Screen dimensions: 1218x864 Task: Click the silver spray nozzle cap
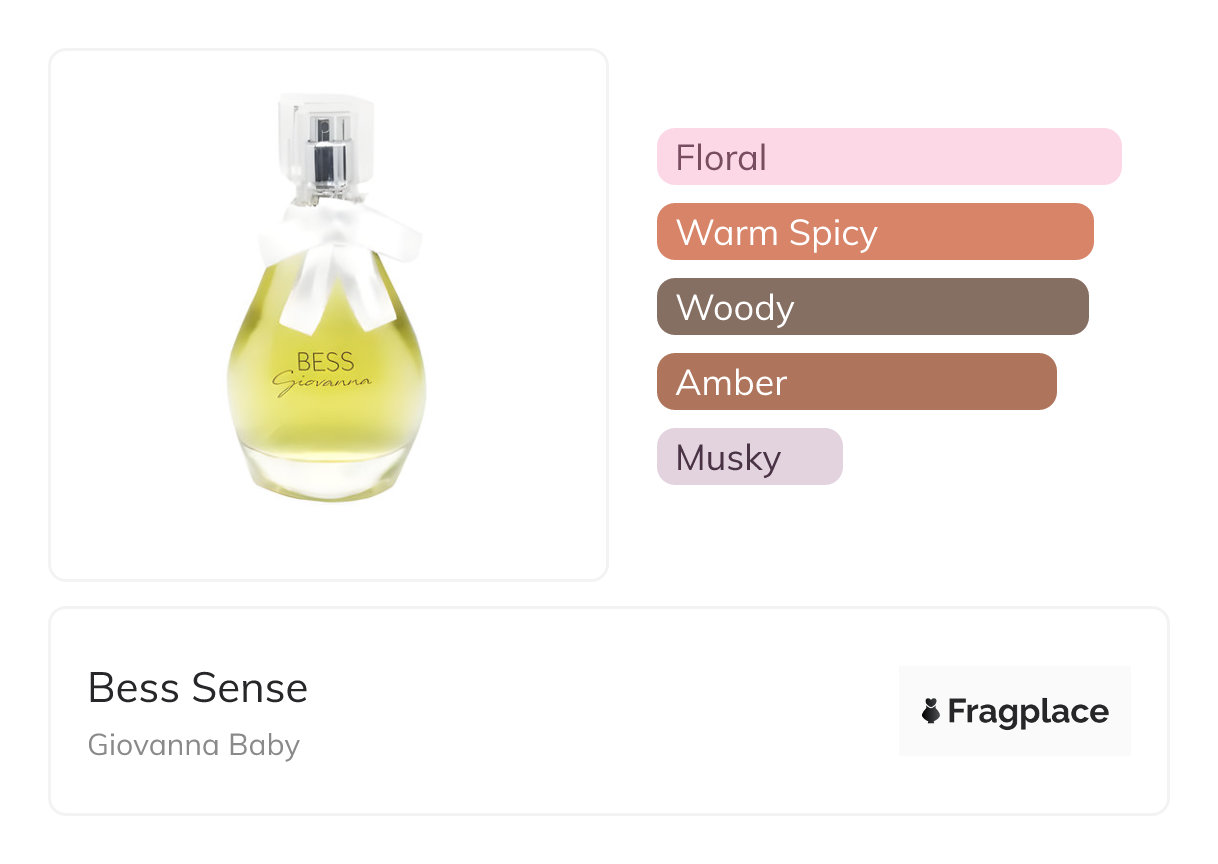click(x=327, y=150)
